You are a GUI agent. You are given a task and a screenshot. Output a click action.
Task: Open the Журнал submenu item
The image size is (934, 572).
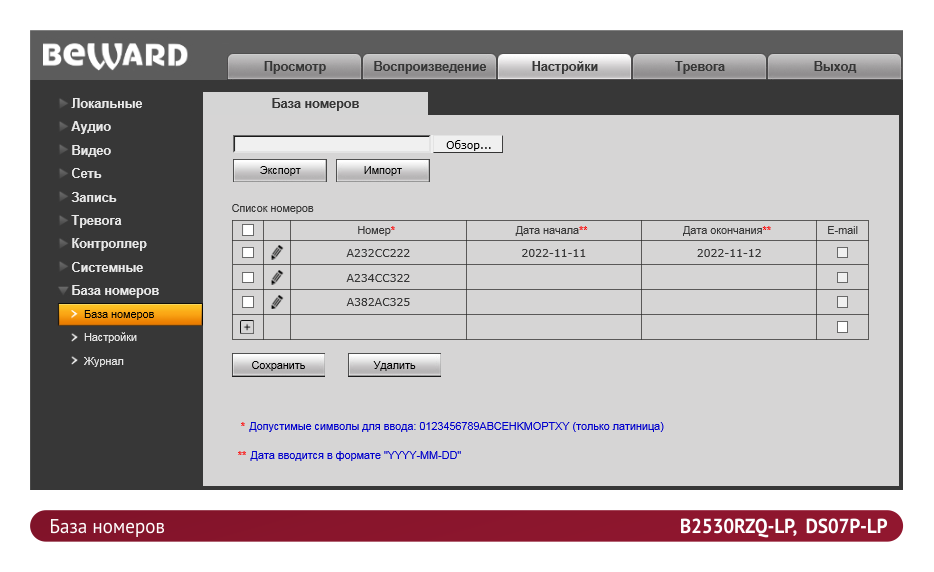103,361
